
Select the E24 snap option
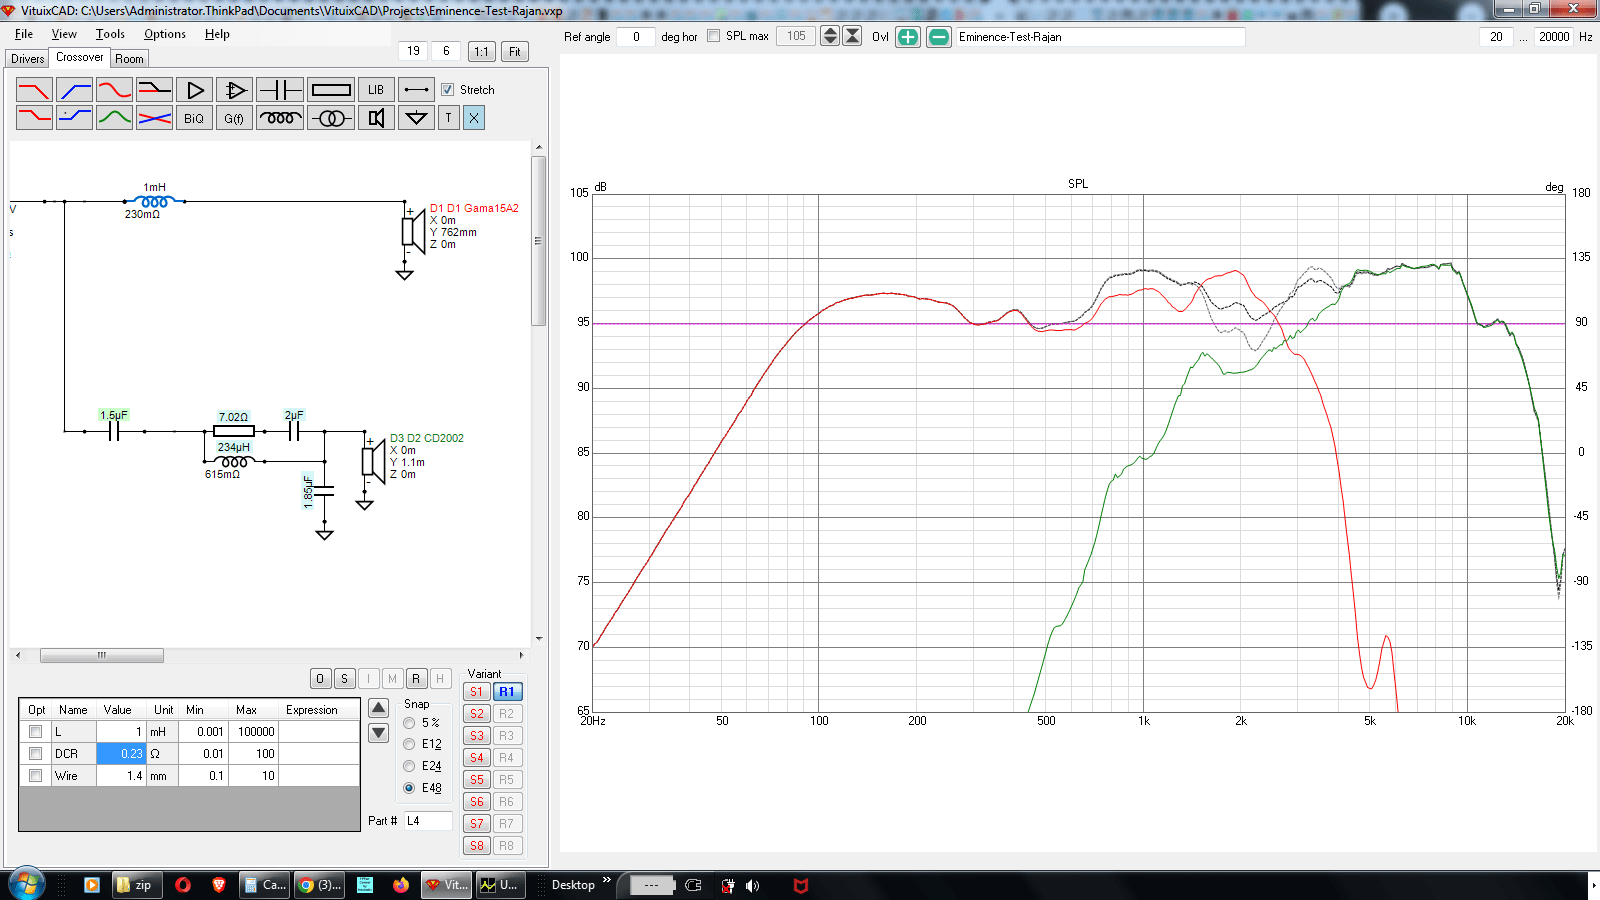(409, 767)
